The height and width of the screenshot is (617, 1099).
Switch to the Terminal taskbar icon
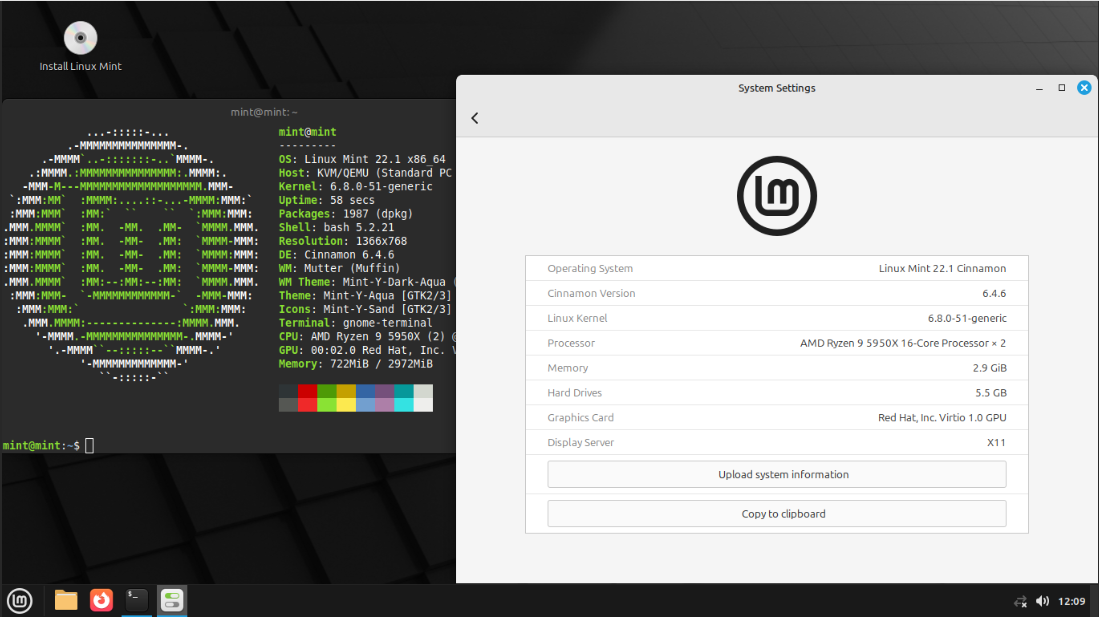(137, 600)
